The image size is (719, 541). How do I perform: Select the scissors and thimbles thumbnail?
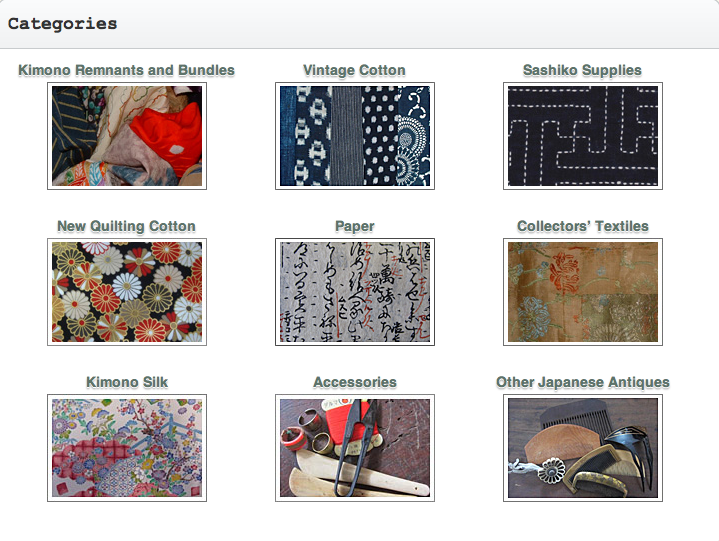355,447
